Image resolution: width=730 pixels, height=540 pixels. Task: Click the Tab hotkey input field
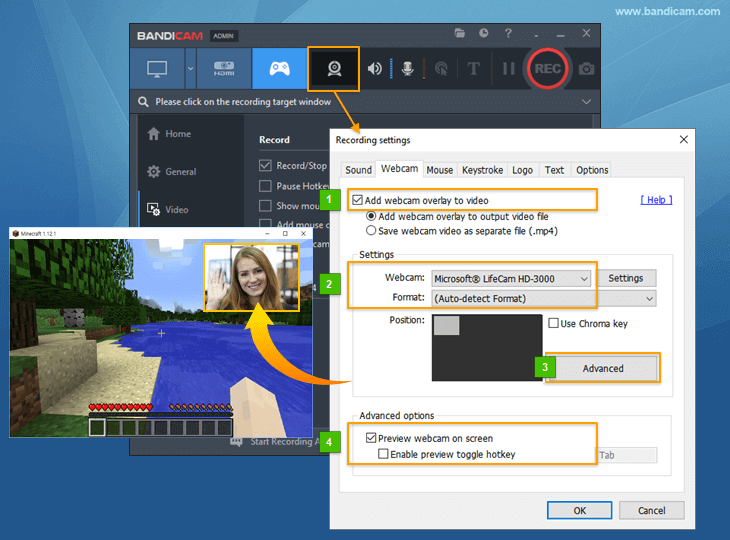[x=626, y=455]
